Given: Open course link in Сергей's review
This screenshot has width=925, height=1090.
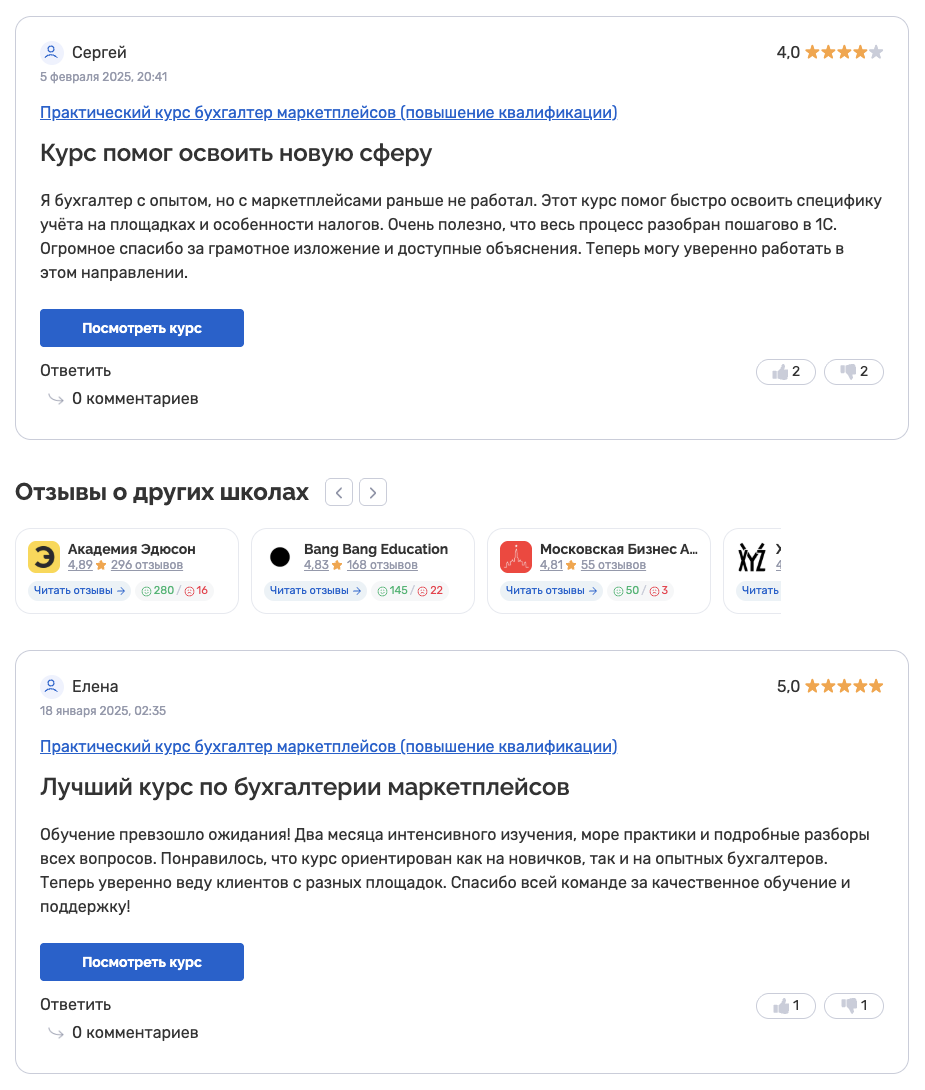Looking at the screenshot, I should pos(328,112).
